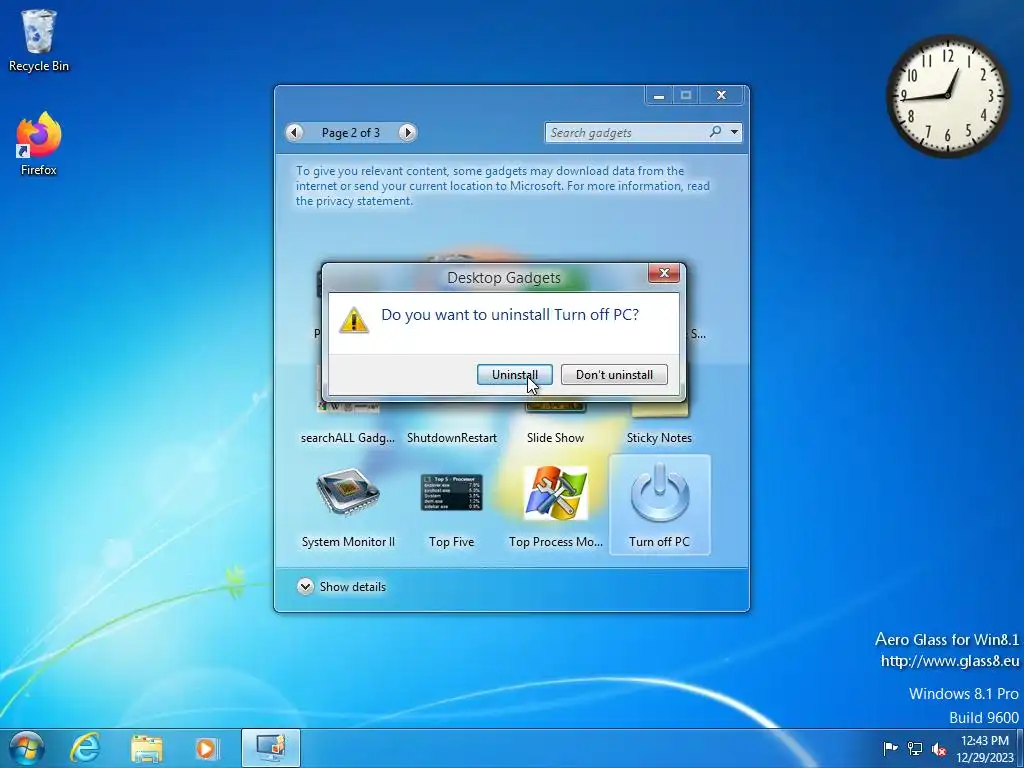Open the Action Center flag icon

[890, 748]
